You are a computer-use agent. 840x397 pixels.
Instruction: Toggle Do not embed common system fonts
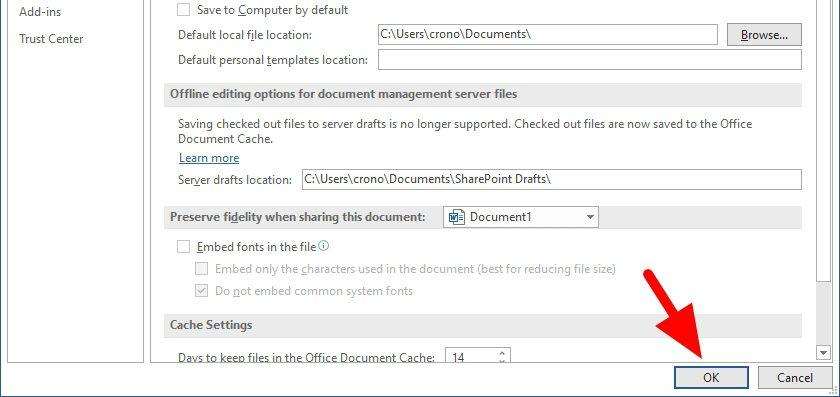click(201, 291)
